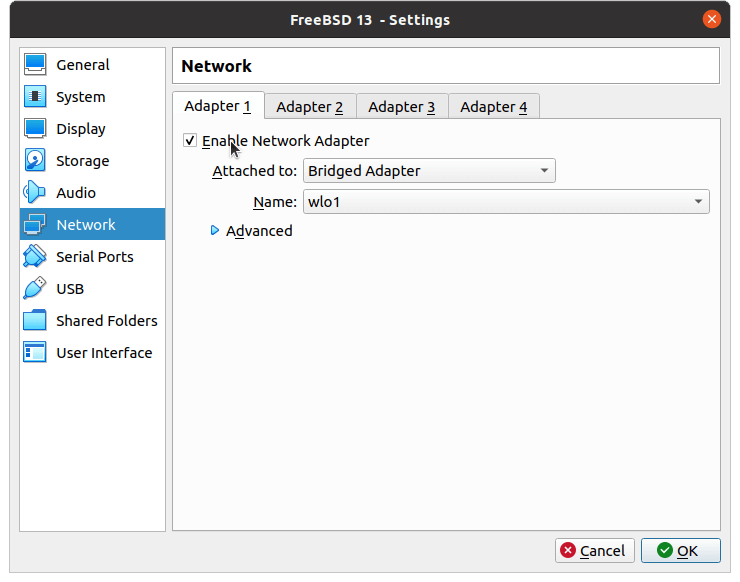Click the Storage disk icon

[x=35, y=160]
